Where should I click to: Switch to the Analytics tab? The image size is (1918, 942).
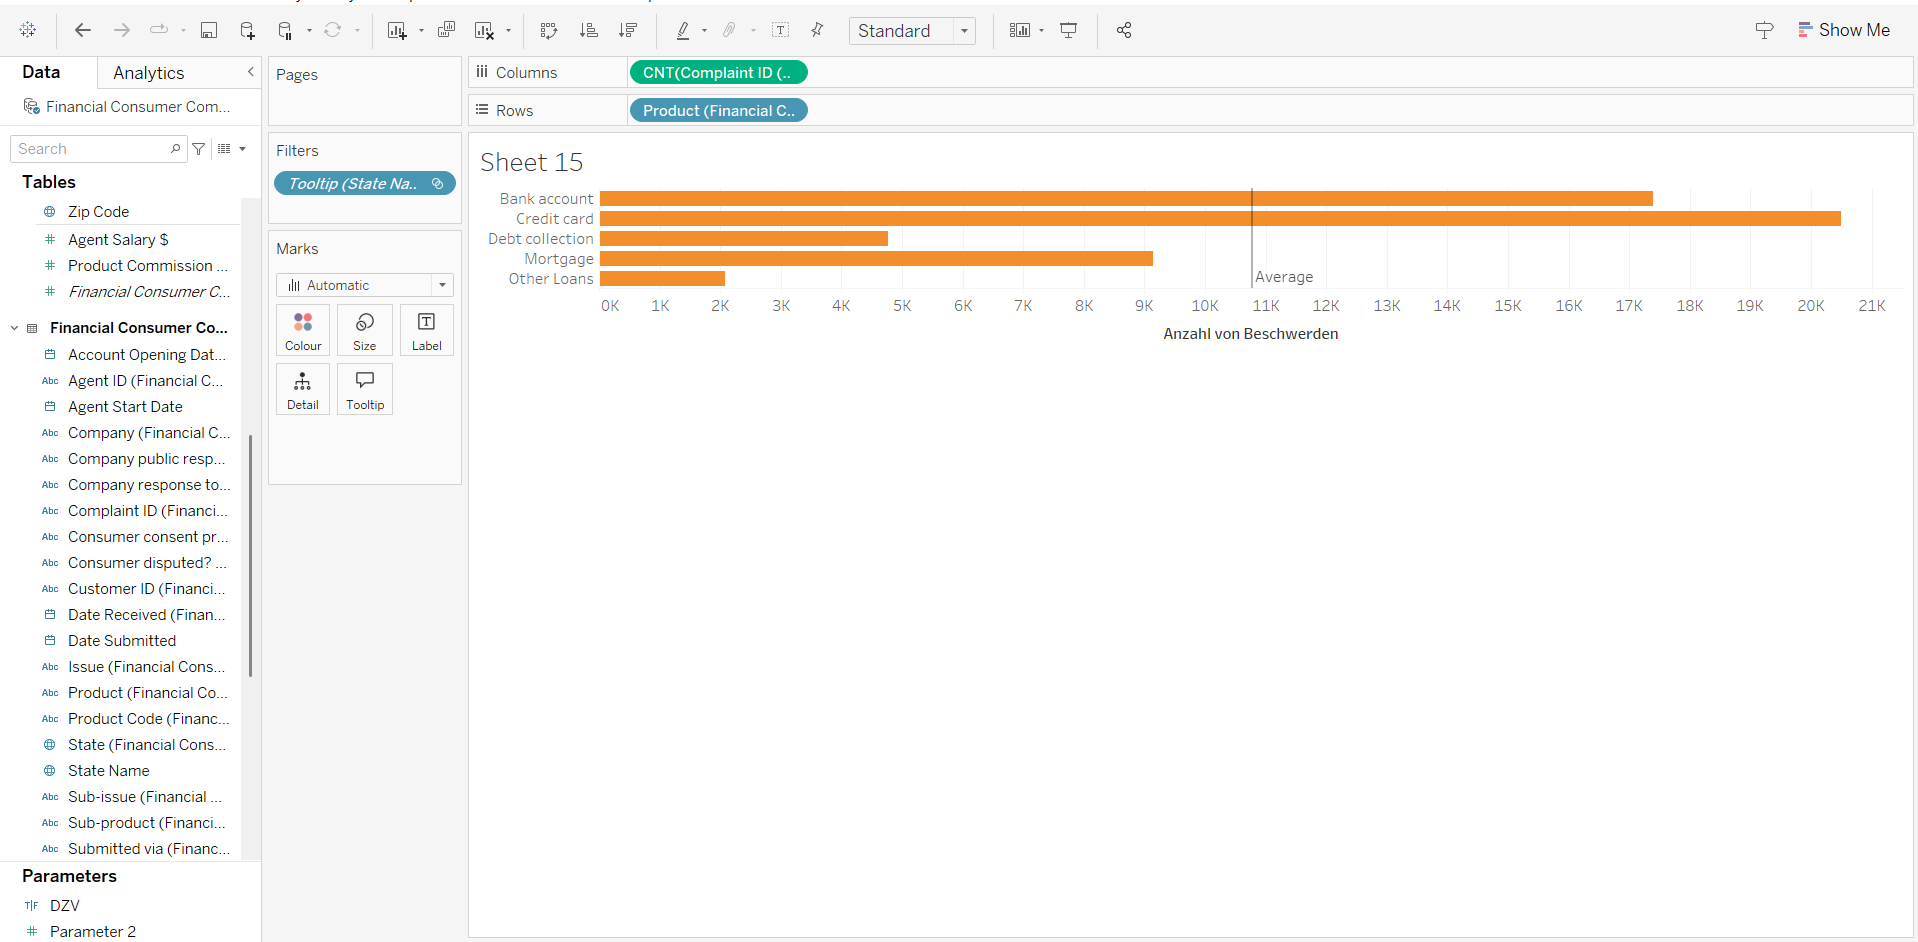click(149, 73)
